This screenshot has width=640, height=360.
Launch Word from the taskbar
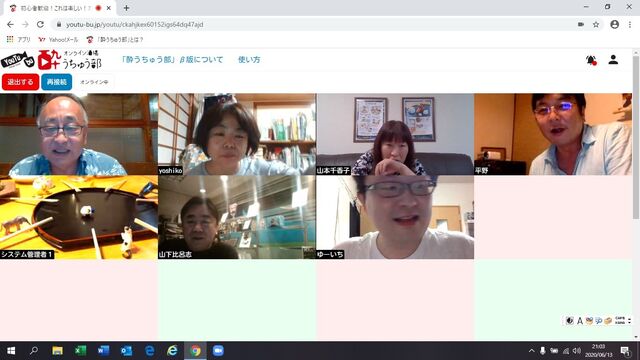pos(103,351)
